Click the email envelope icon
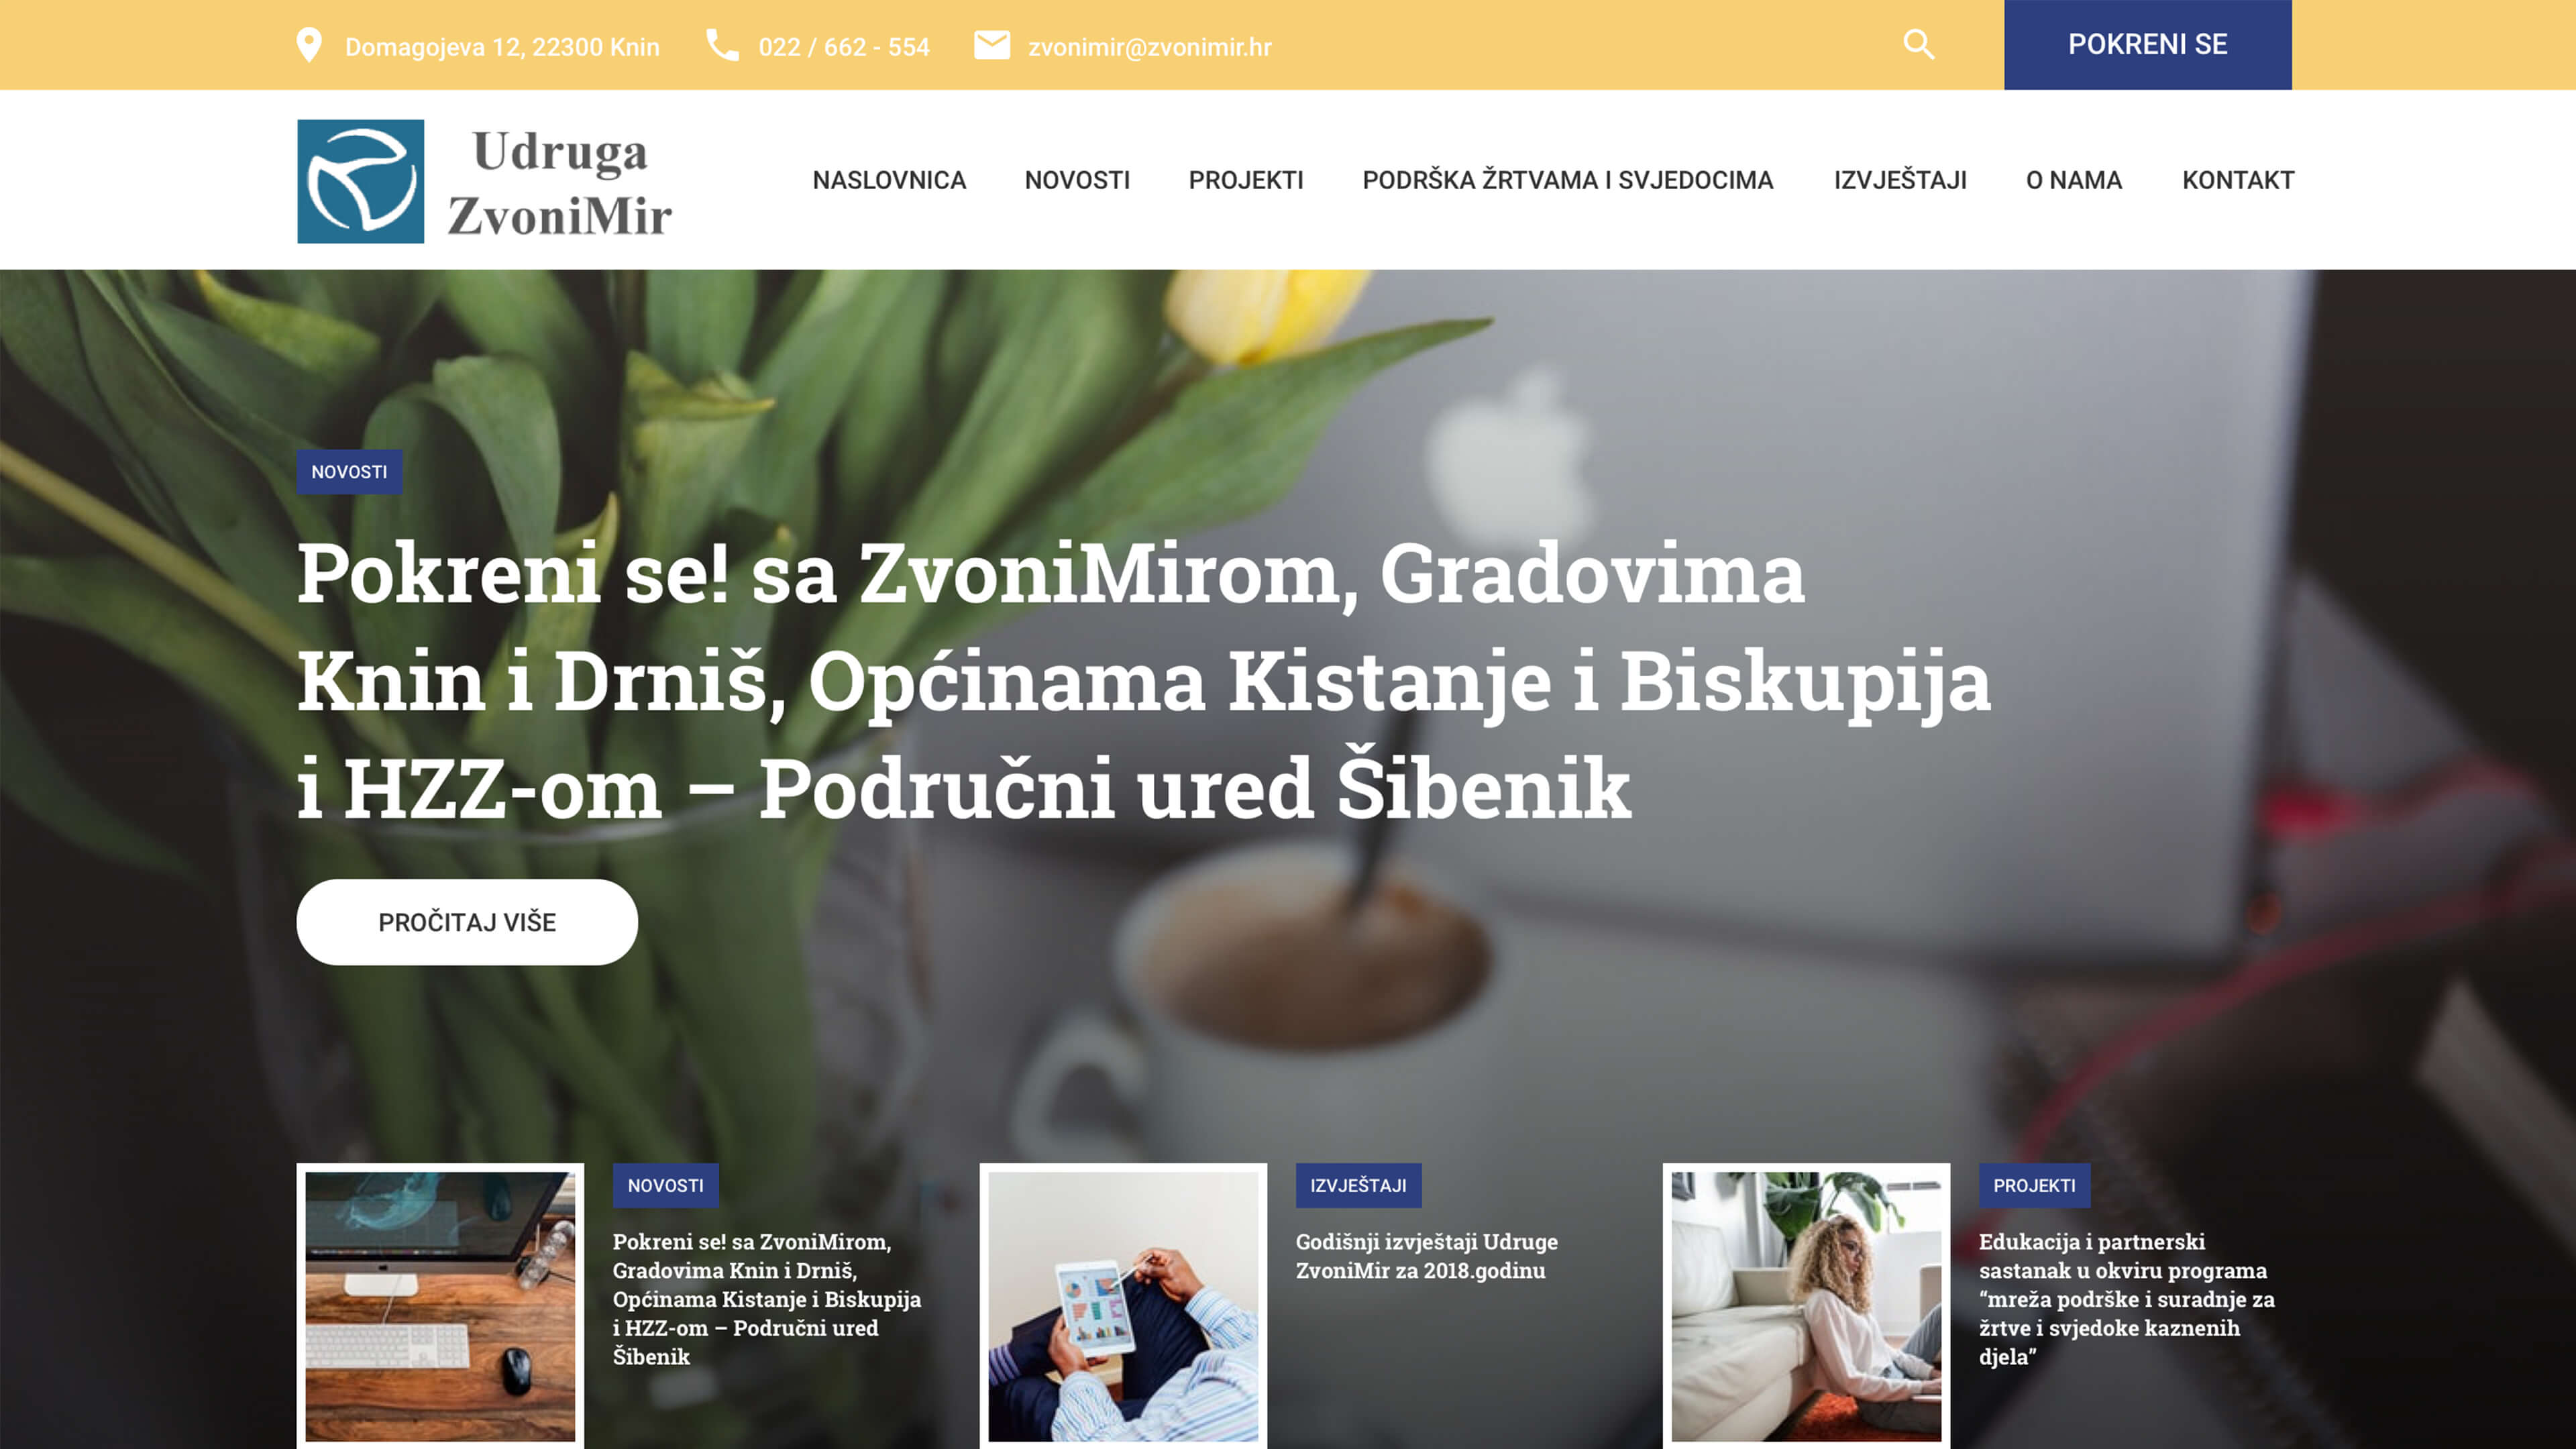This screenshot has height=1449, width=2576. [x=992, y=45]
